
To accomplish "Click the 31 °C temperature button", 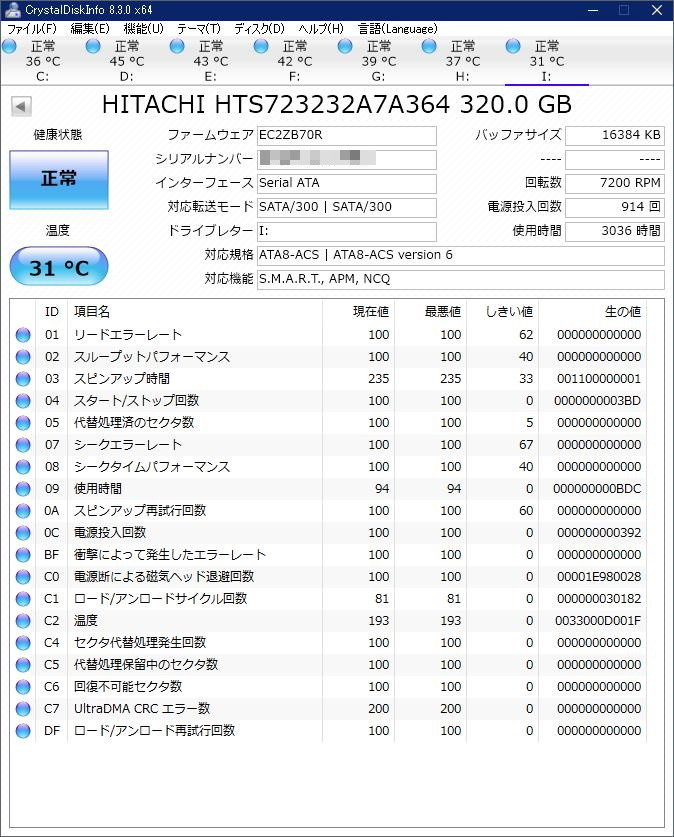I will 59,266.
